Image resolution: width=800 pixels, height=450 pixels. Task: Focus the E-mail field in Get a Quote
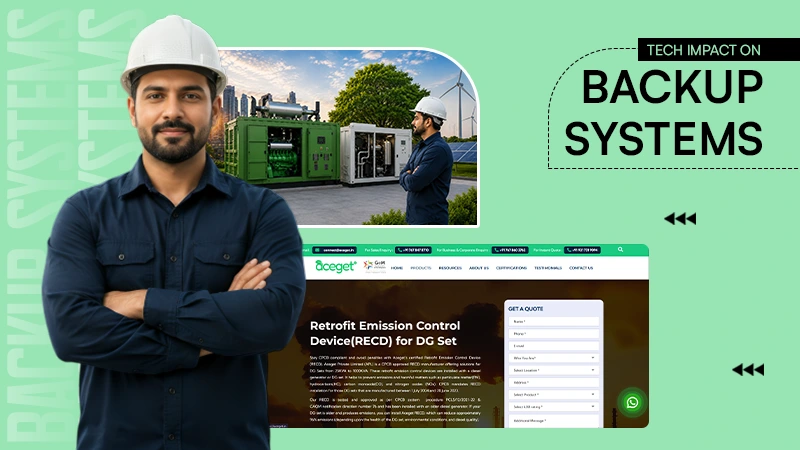point(554,346)
